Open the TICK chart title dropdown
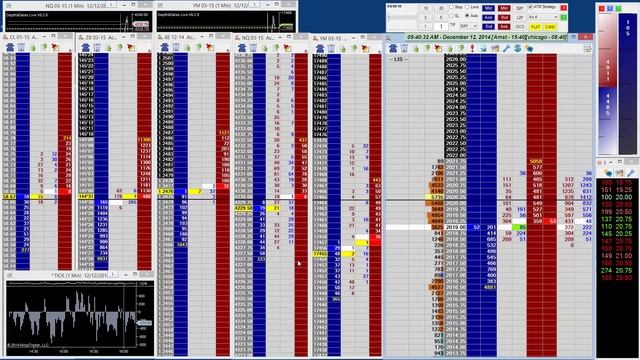The width and height of the screenshot is (640, 360). pos(113,274)
